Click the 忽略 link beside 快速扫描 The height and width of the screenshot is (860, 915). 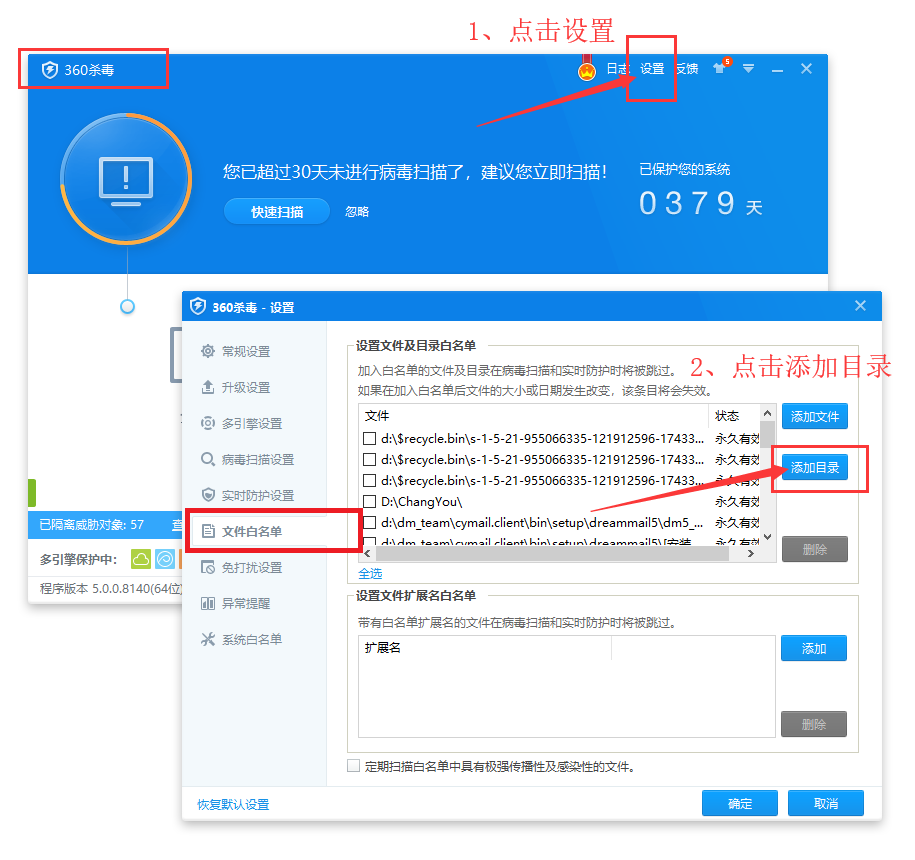pos(357,212)
